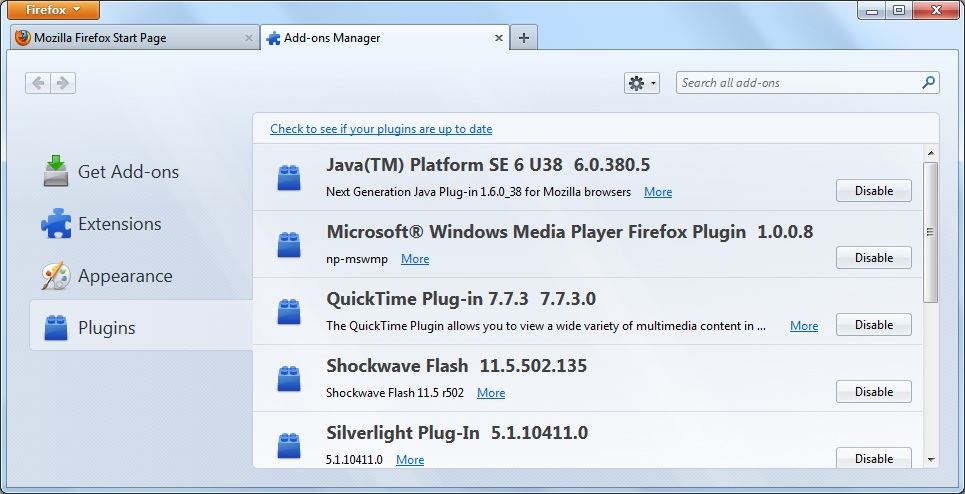Close the Firefox window
The image size is (965, 494).
937,10
